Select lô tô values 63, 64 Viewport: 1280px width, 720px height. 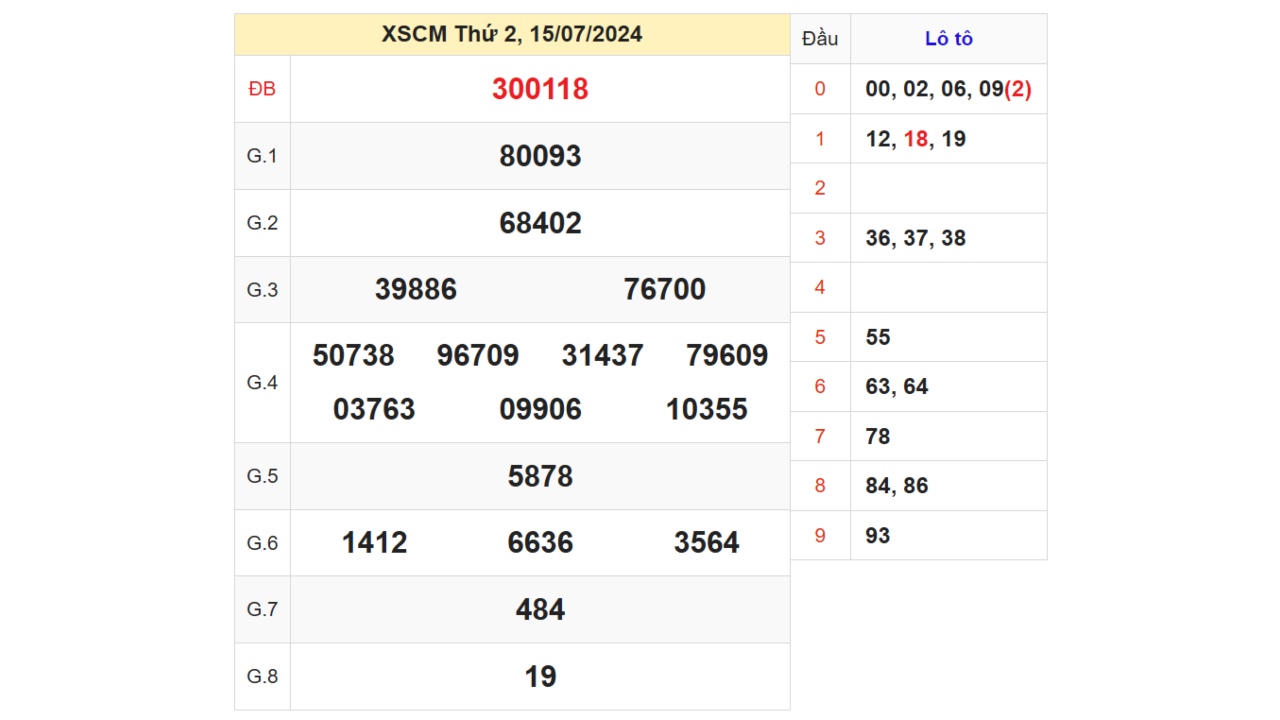pyautogui.click(x=897, y=387)
